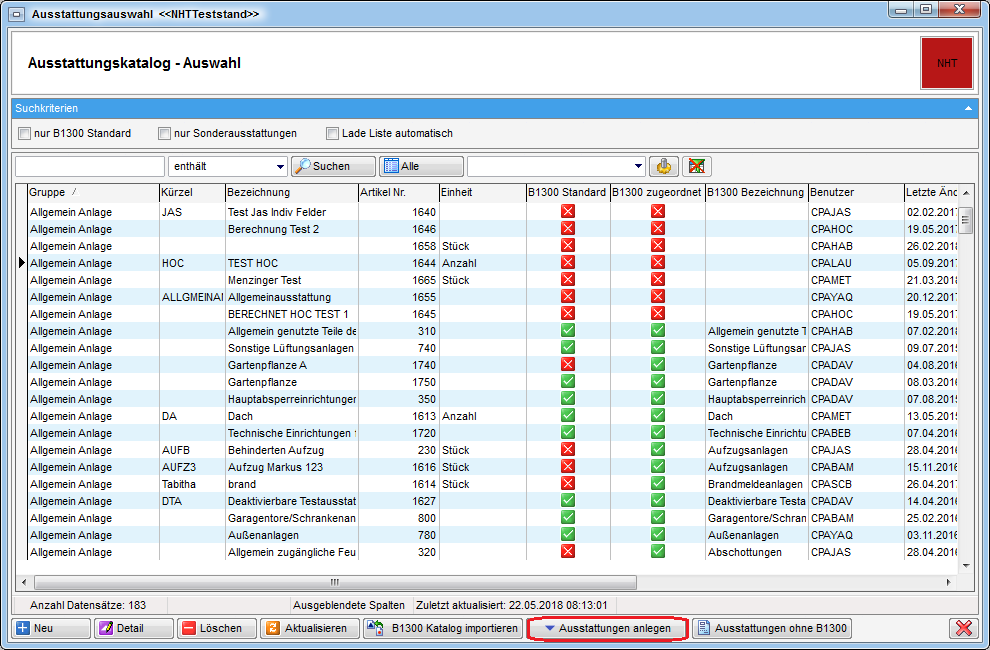Collapse the Suchkriterien panel
This screenshot has width=990, height=650.
[x=967, y=108]
